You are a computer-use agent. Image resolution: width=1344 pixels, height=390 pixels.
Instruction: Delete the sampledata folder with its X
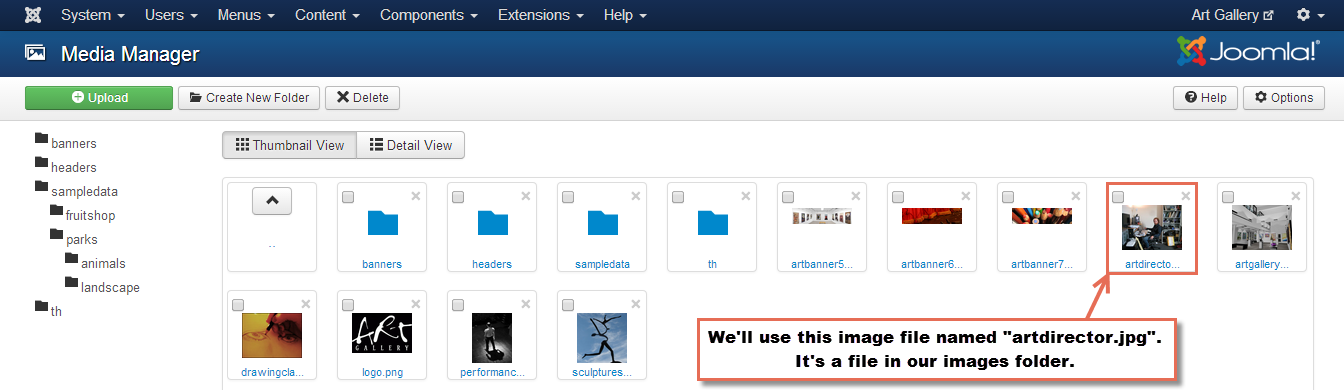(636, 196)
